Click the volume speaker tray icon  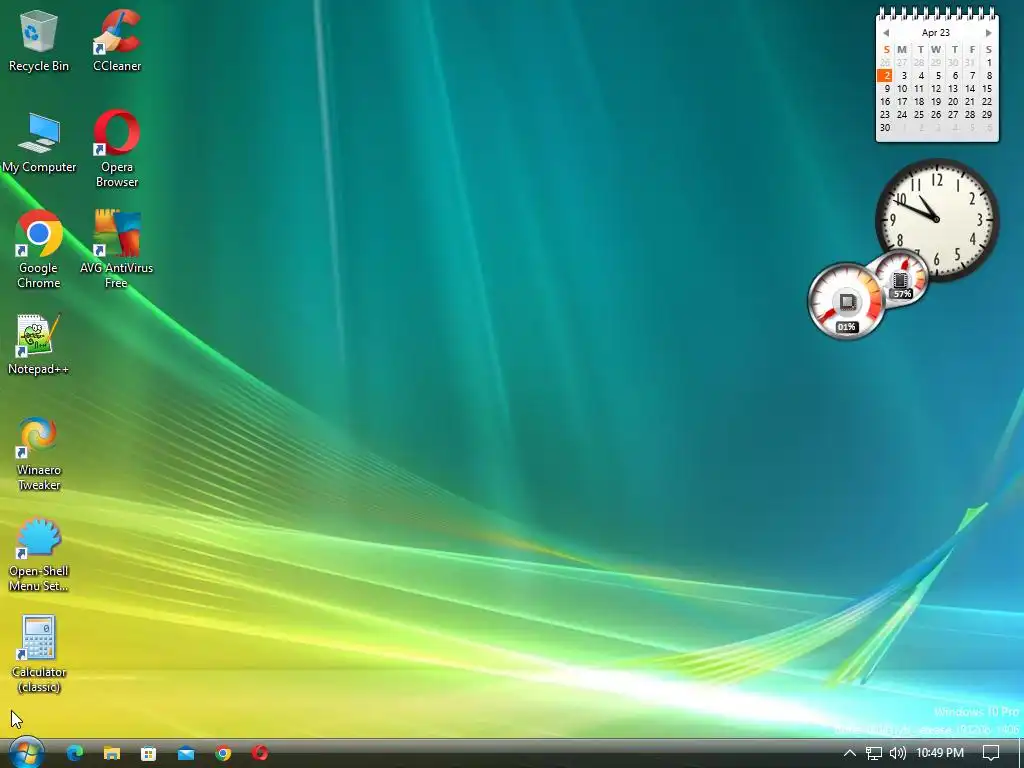(898, 753)
